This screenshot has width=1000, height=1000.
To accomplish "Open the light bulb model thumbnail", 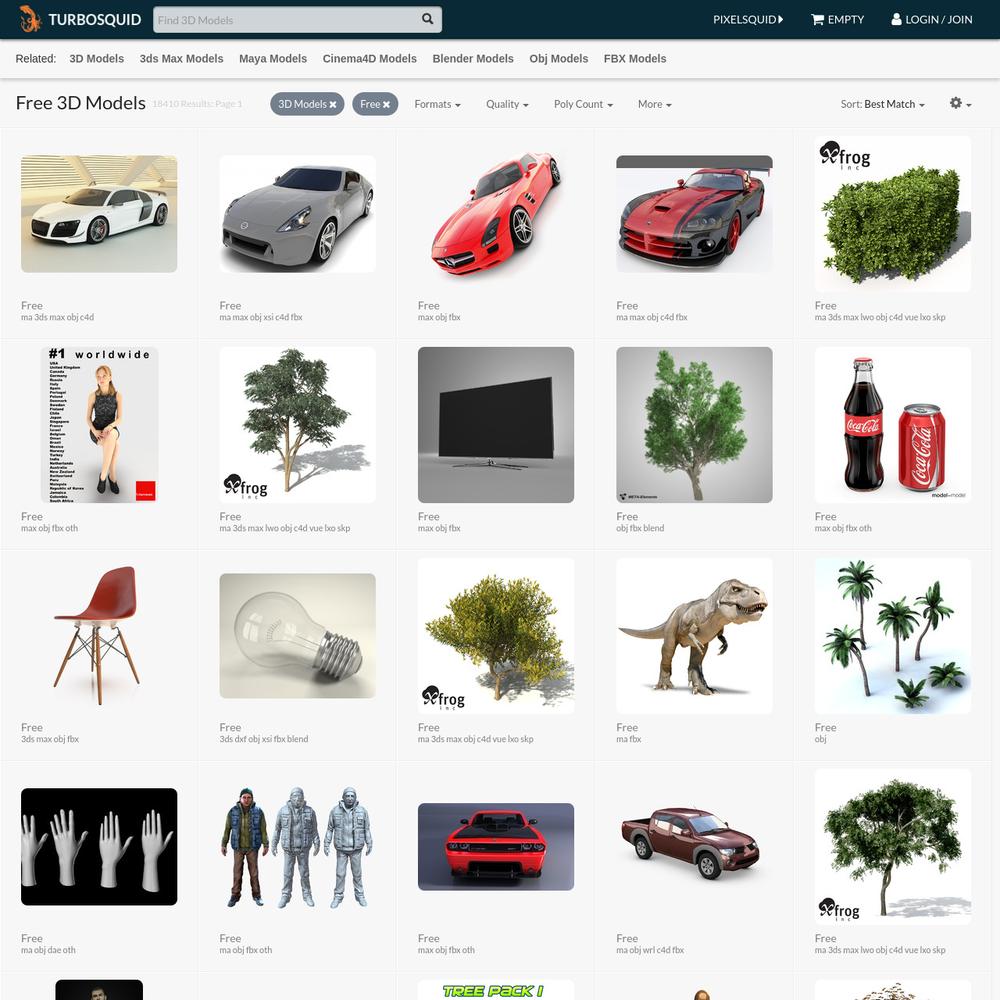I will click(x=297, y=636).
